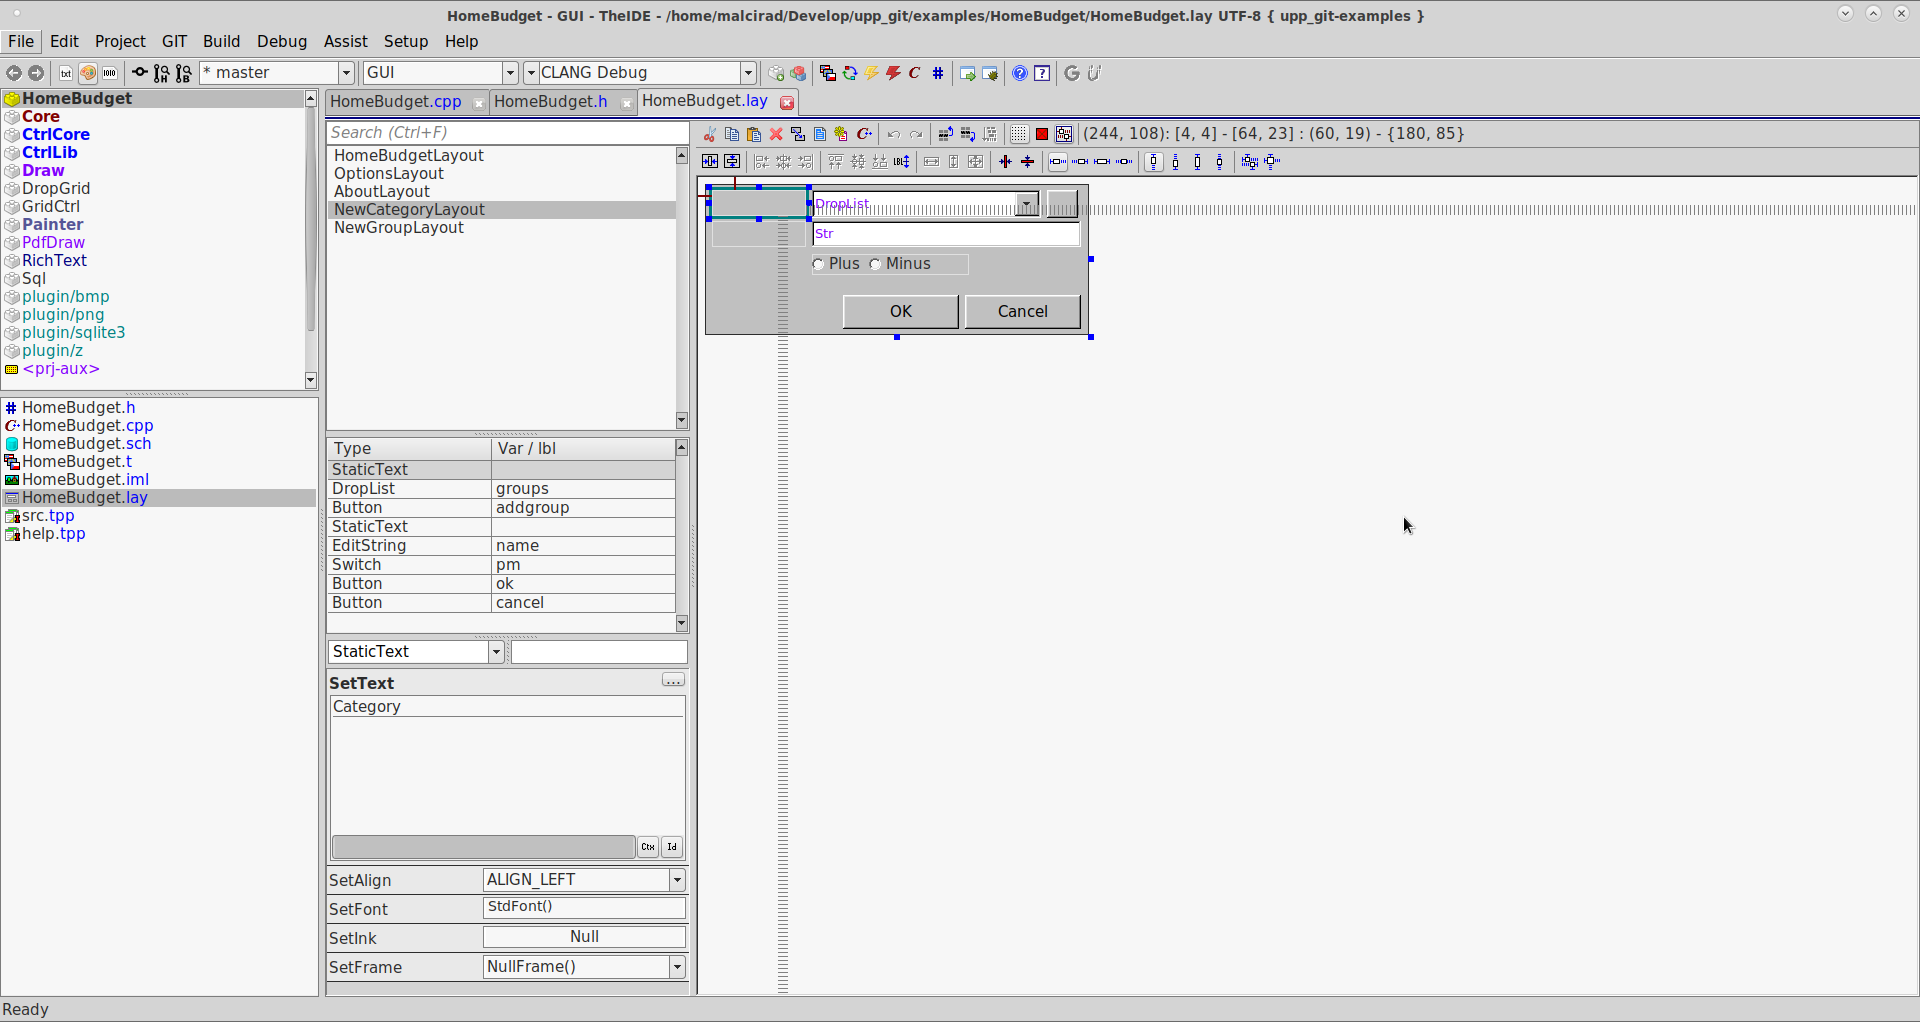Click the generate C++ code icon
1920x1022 pixels.
point(865,134)
